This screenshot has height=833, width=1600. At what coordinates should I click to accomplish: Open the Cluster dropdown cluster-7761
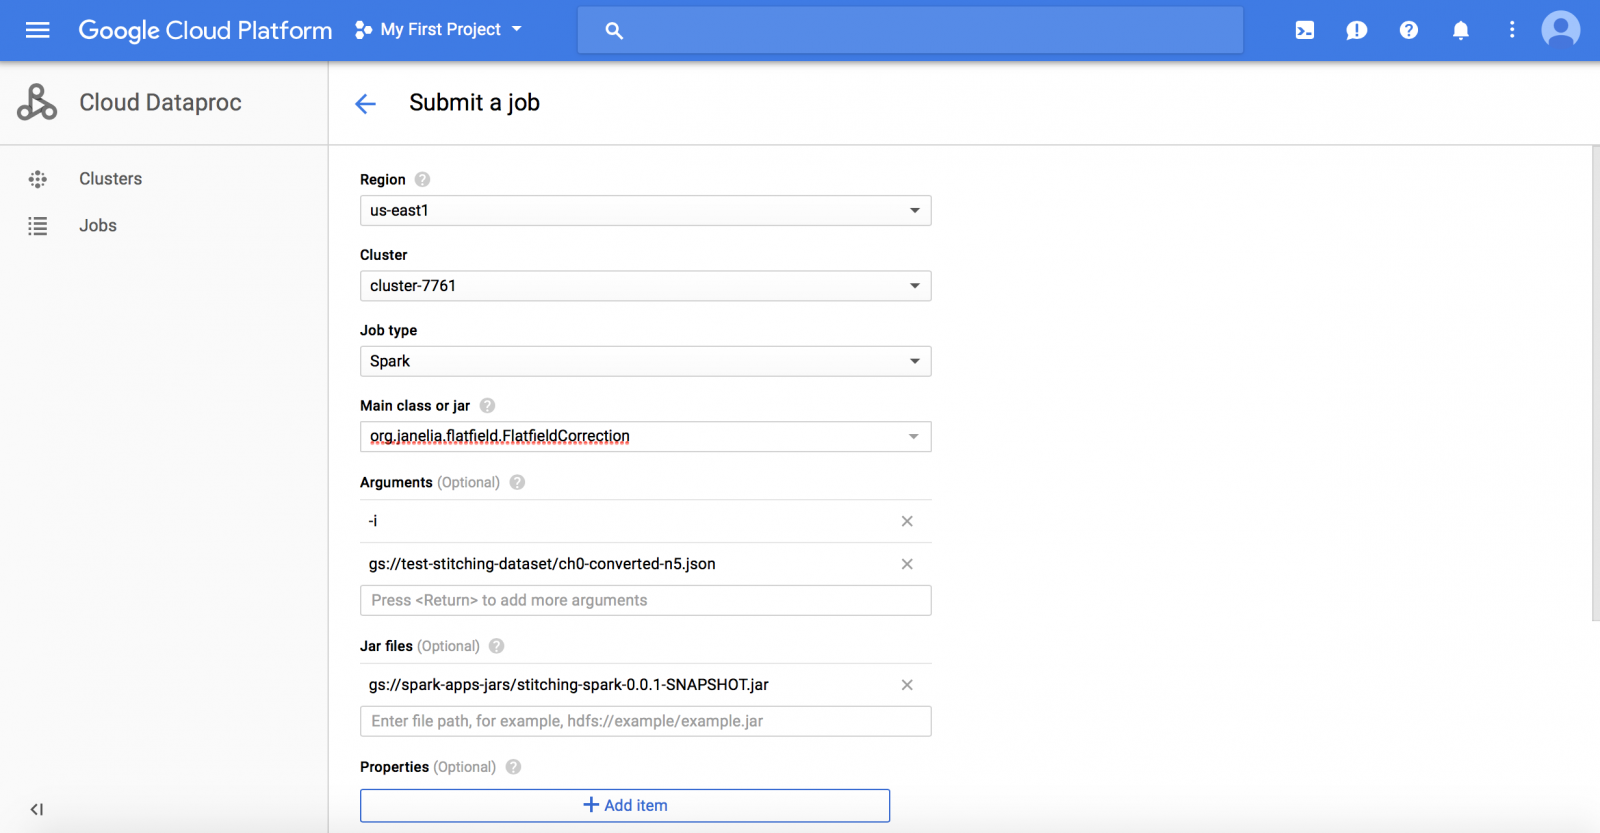645,286
